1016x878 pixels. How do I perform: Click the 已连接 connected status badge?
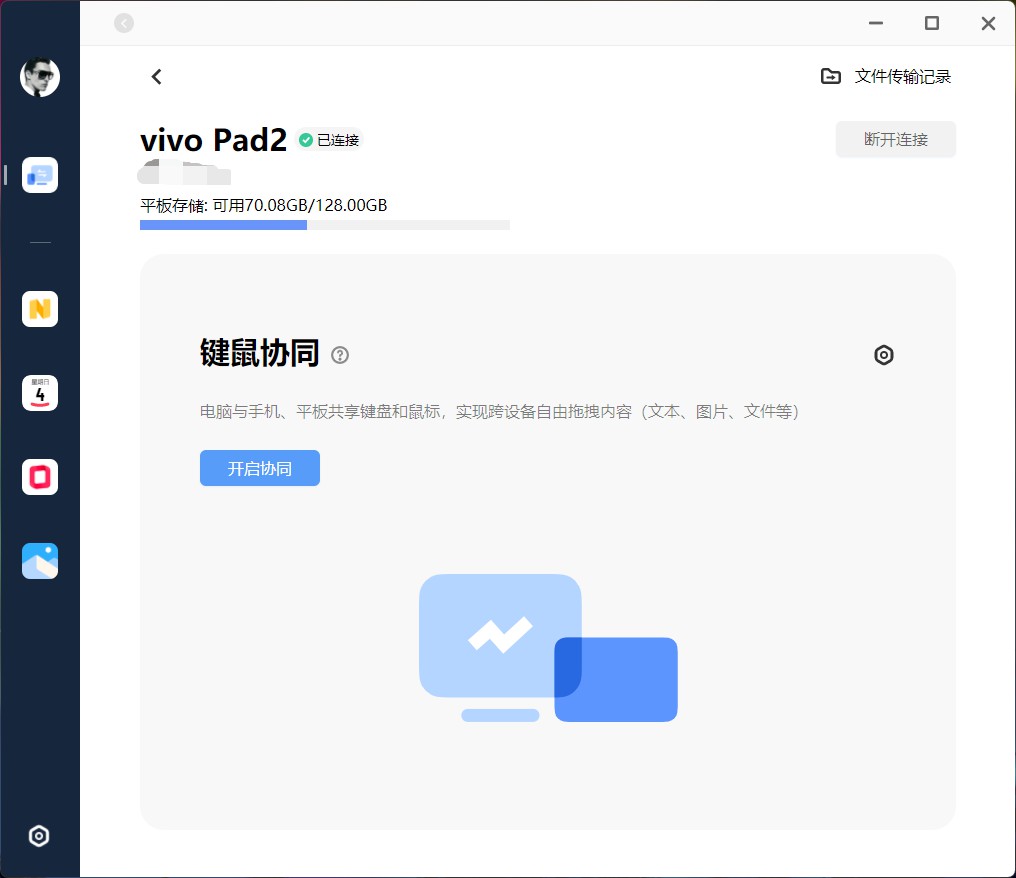pos(330,140)
